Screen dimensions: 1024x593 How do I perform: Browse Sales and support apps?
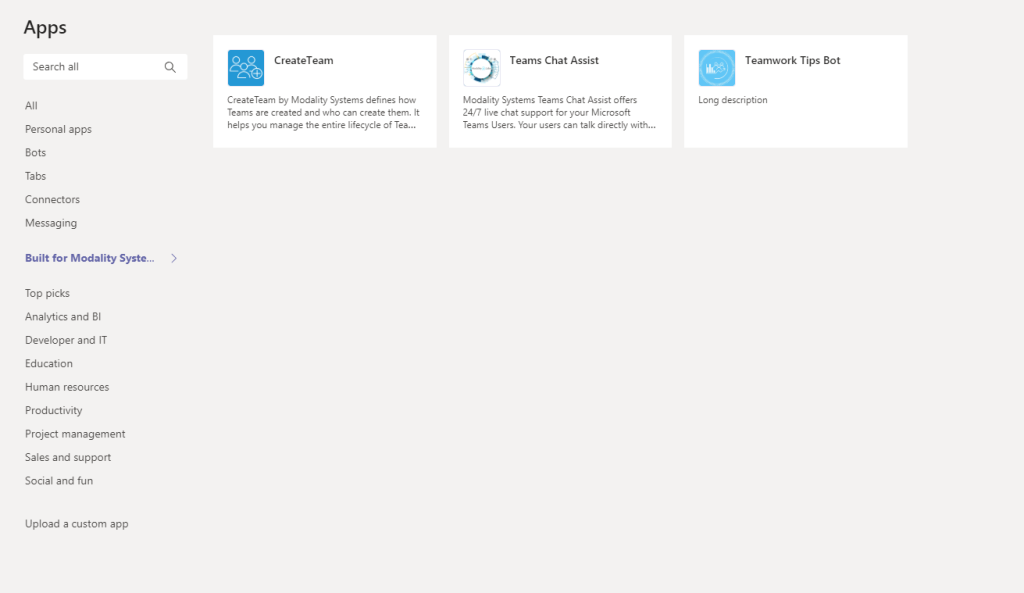(68, 458)
